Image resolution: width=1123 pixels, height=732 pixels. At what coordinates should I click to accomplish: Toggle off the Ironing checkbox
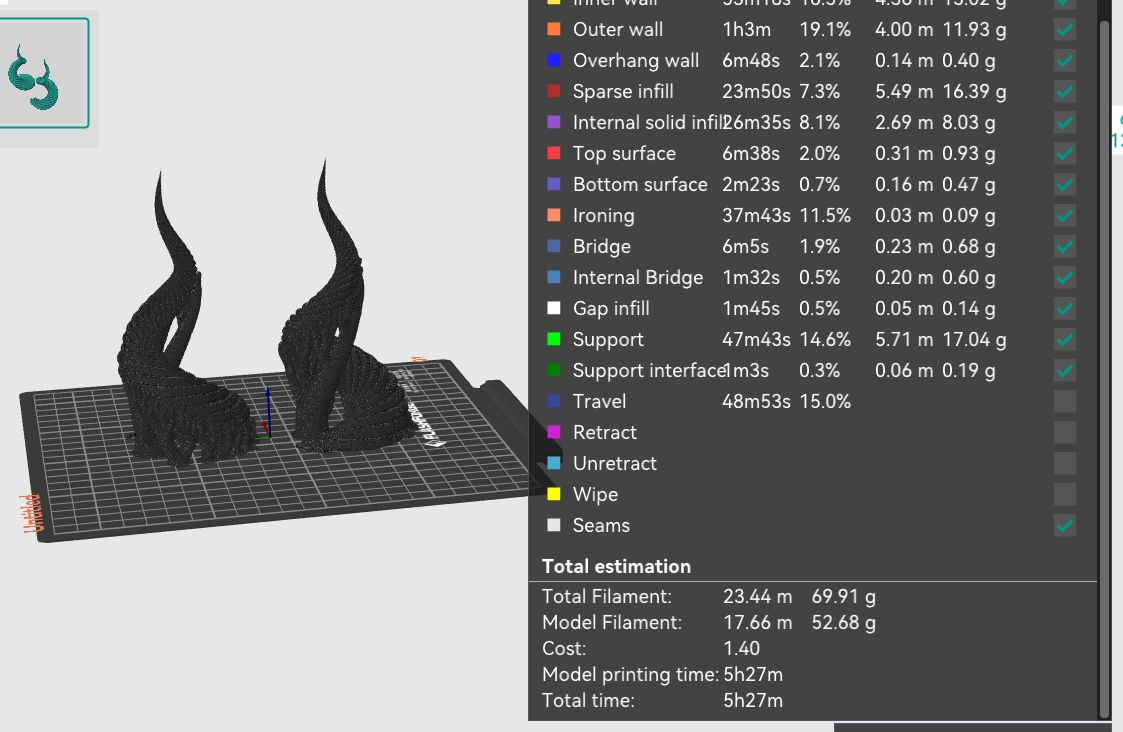[1065, 216]
